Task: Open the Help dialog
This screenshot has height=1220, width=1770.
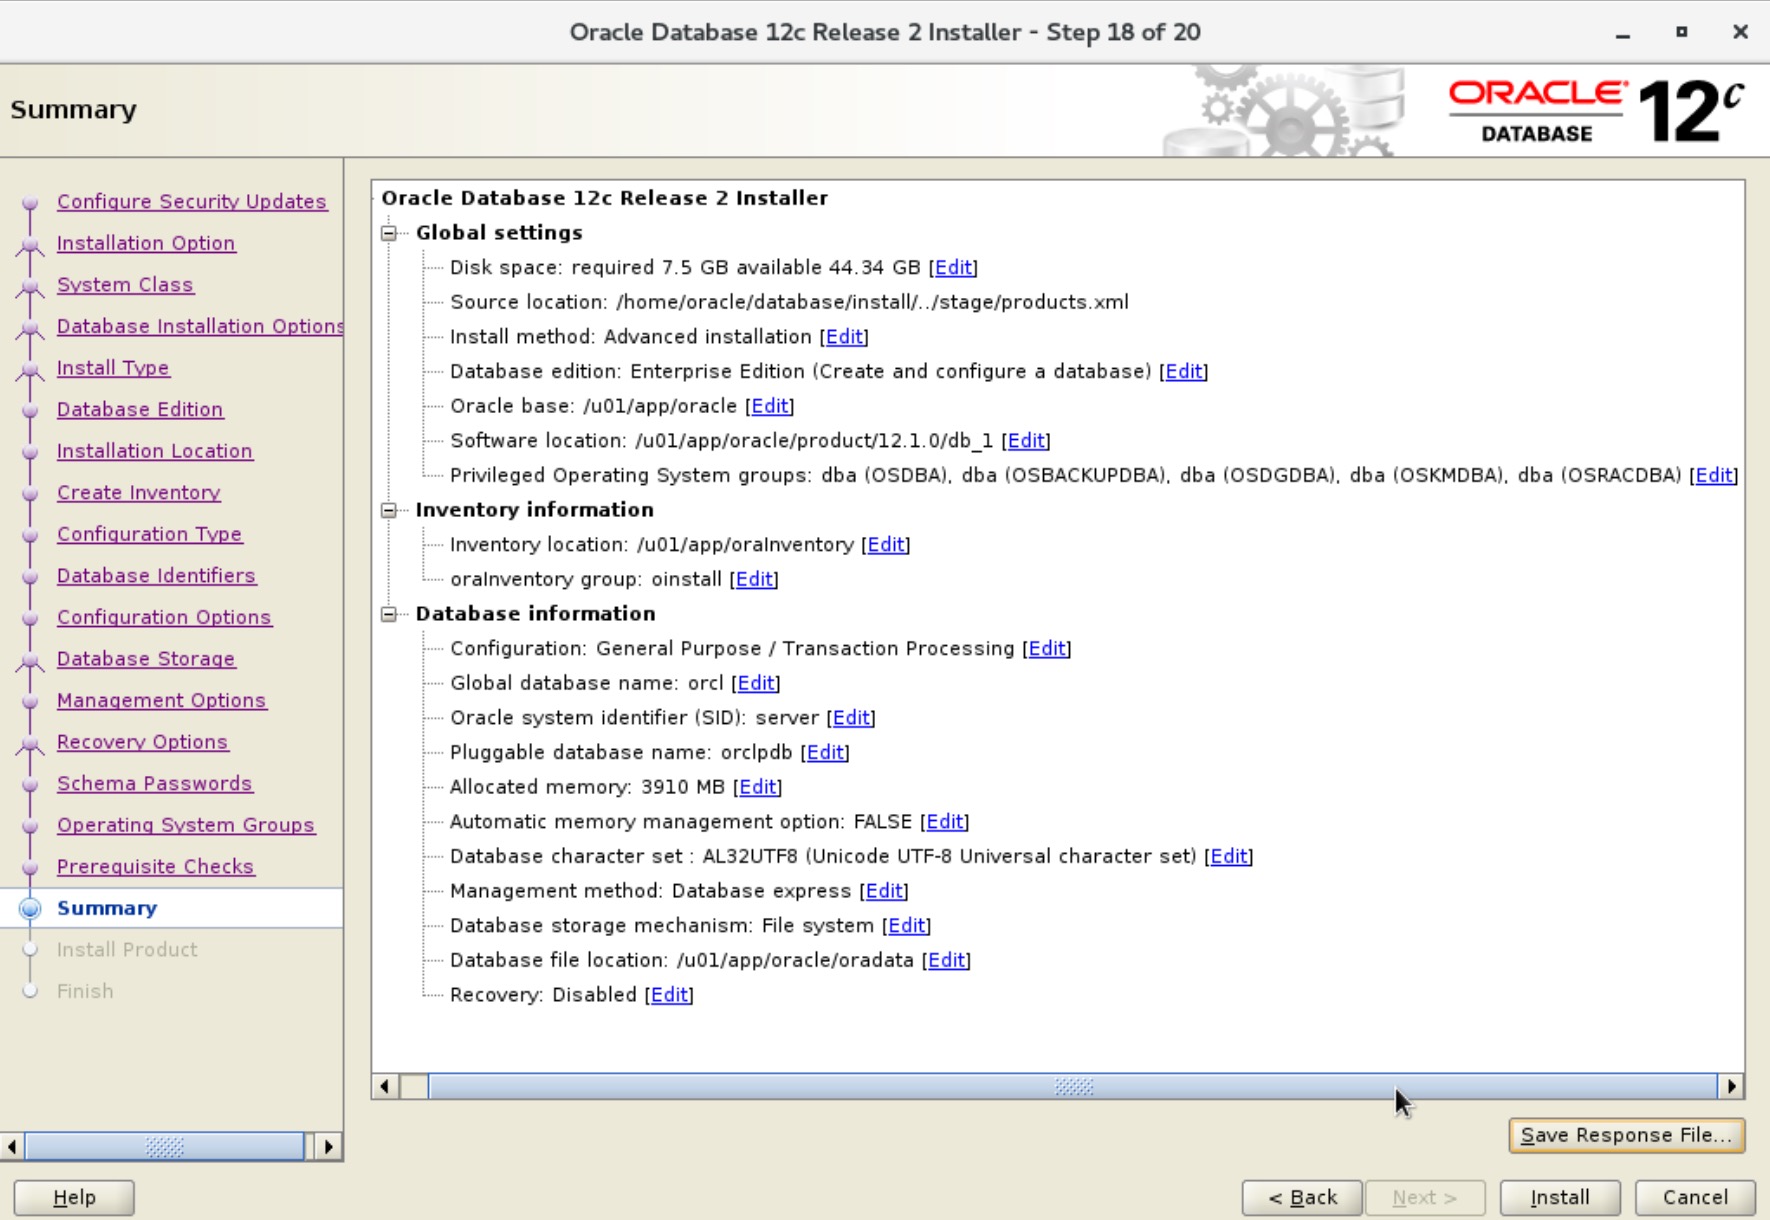Action: point(74,1197)
